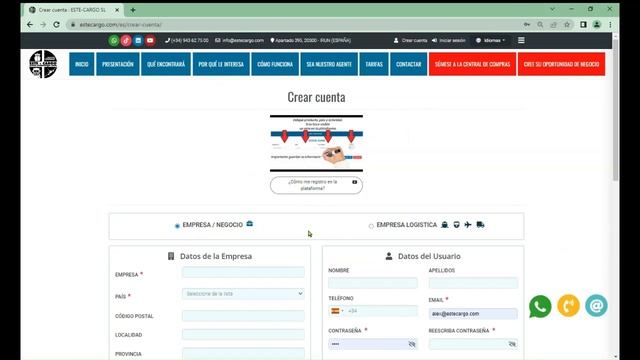Image resolution: width=640 pixels, height=360 pixels.
Task: Expand the Idiomas language dropdown
Action: [491, 40]
